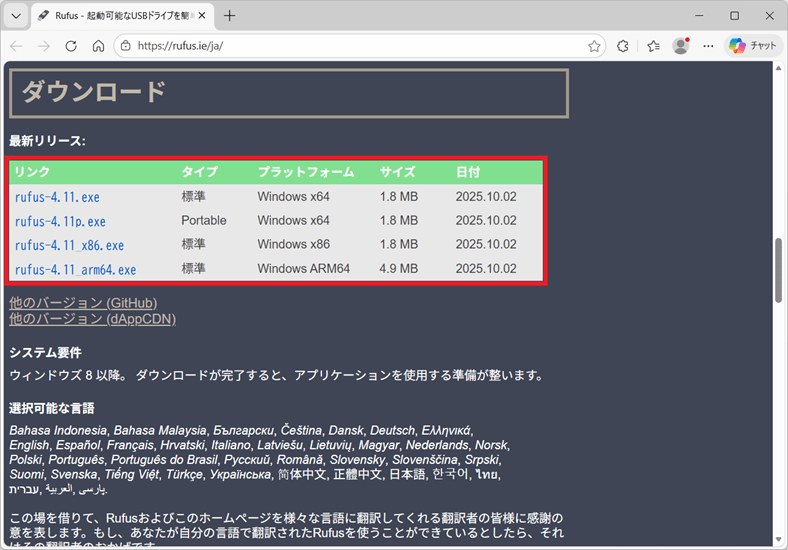788x550 pixels.
Task: Expand the tab actions chevron menu
Action: pos(15,16)
